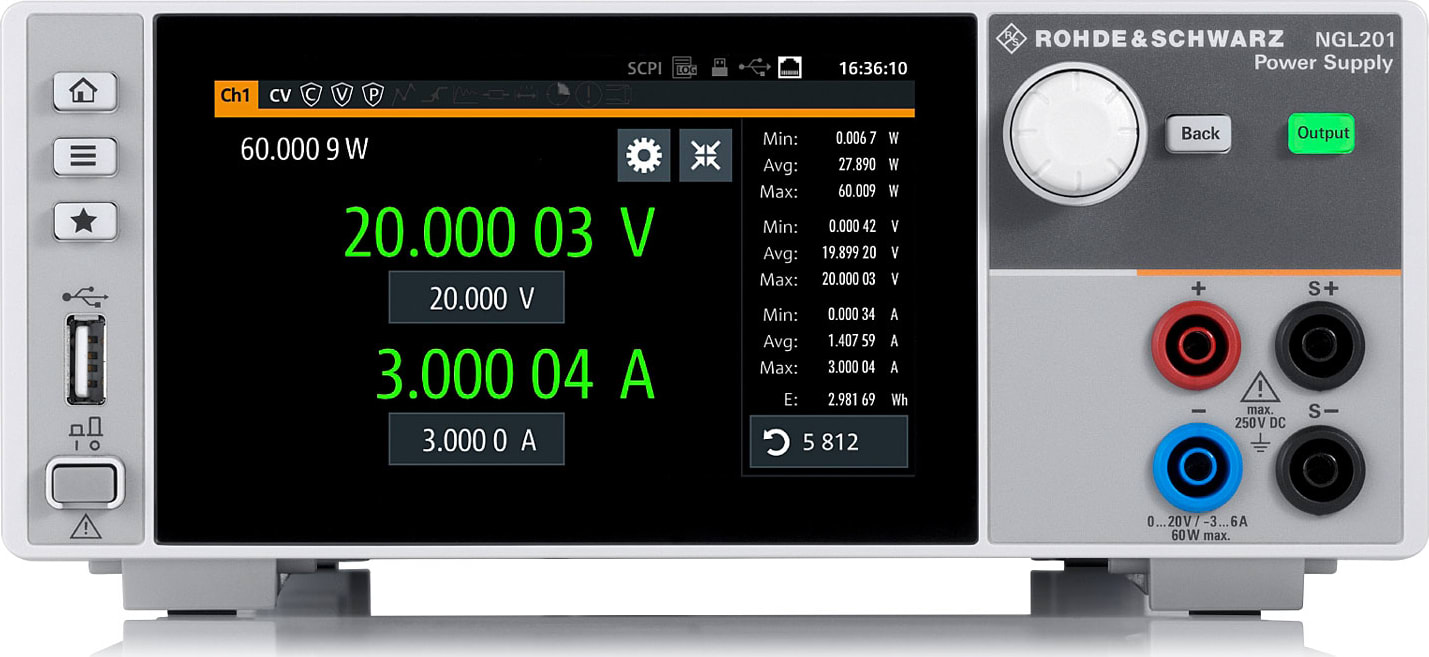
Task: Tap the Home key on the front panel
Action: pos(85,92)
